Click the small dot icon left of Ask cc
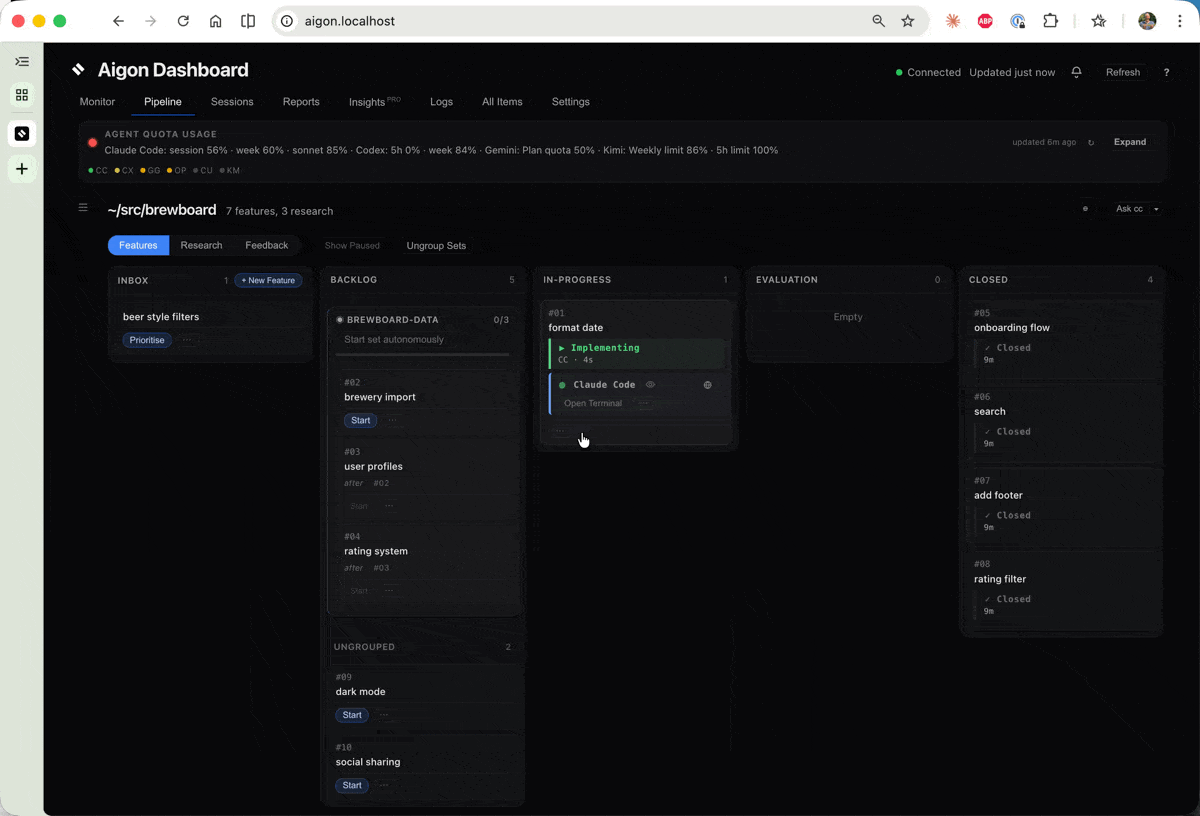This screenshot has height=816, width=1200. click(x=1085, y=209)
